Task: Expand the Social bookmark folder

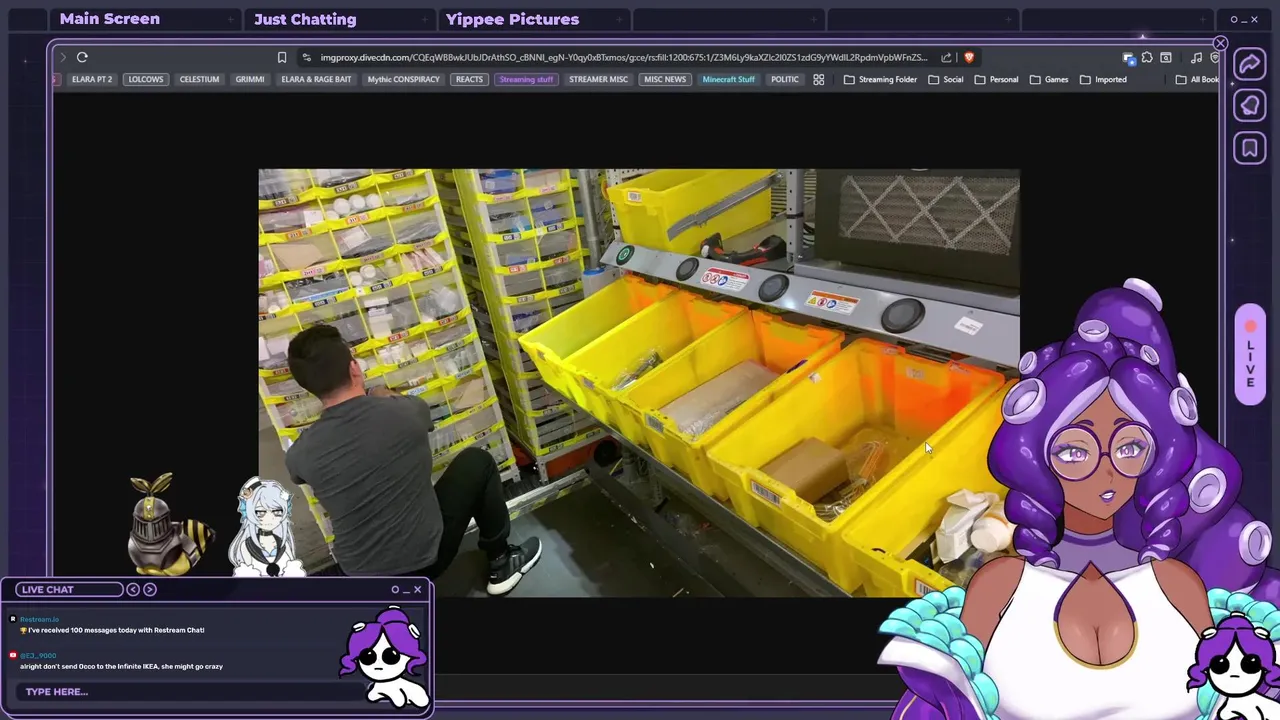Action: [946, 79]
